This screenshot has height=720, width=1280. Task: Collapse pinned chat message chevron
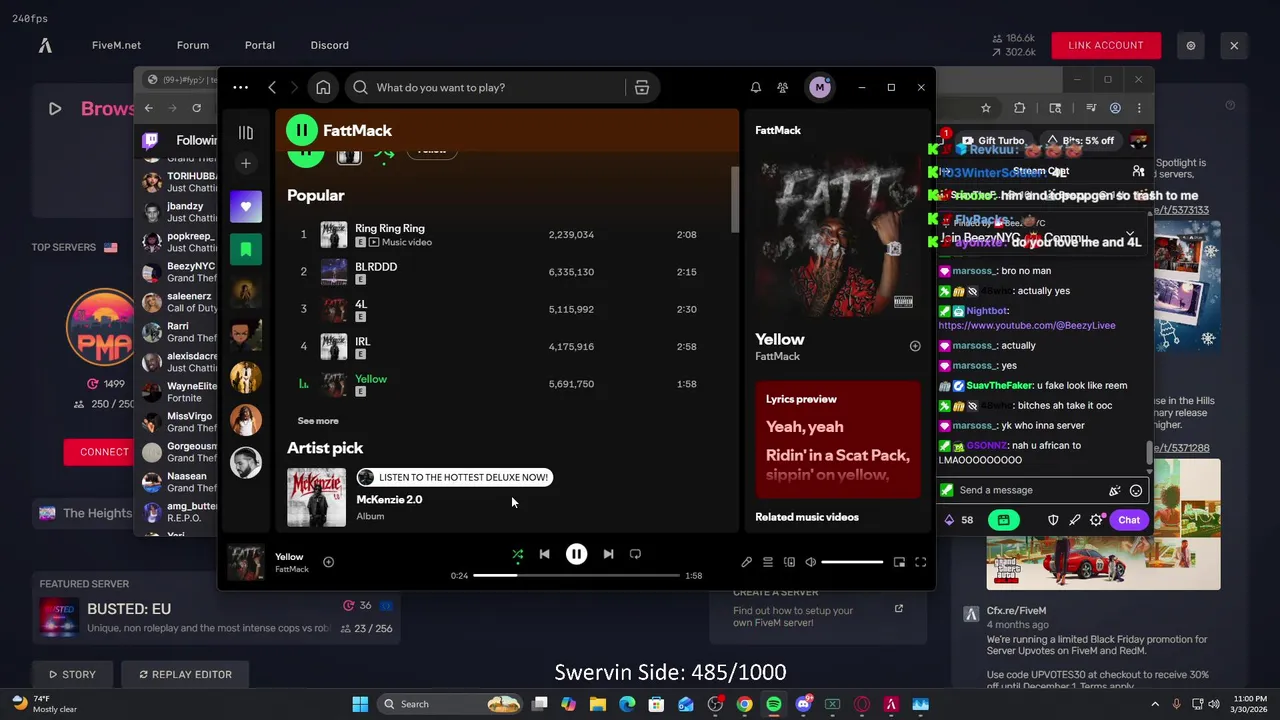(x=1130, y=235)
